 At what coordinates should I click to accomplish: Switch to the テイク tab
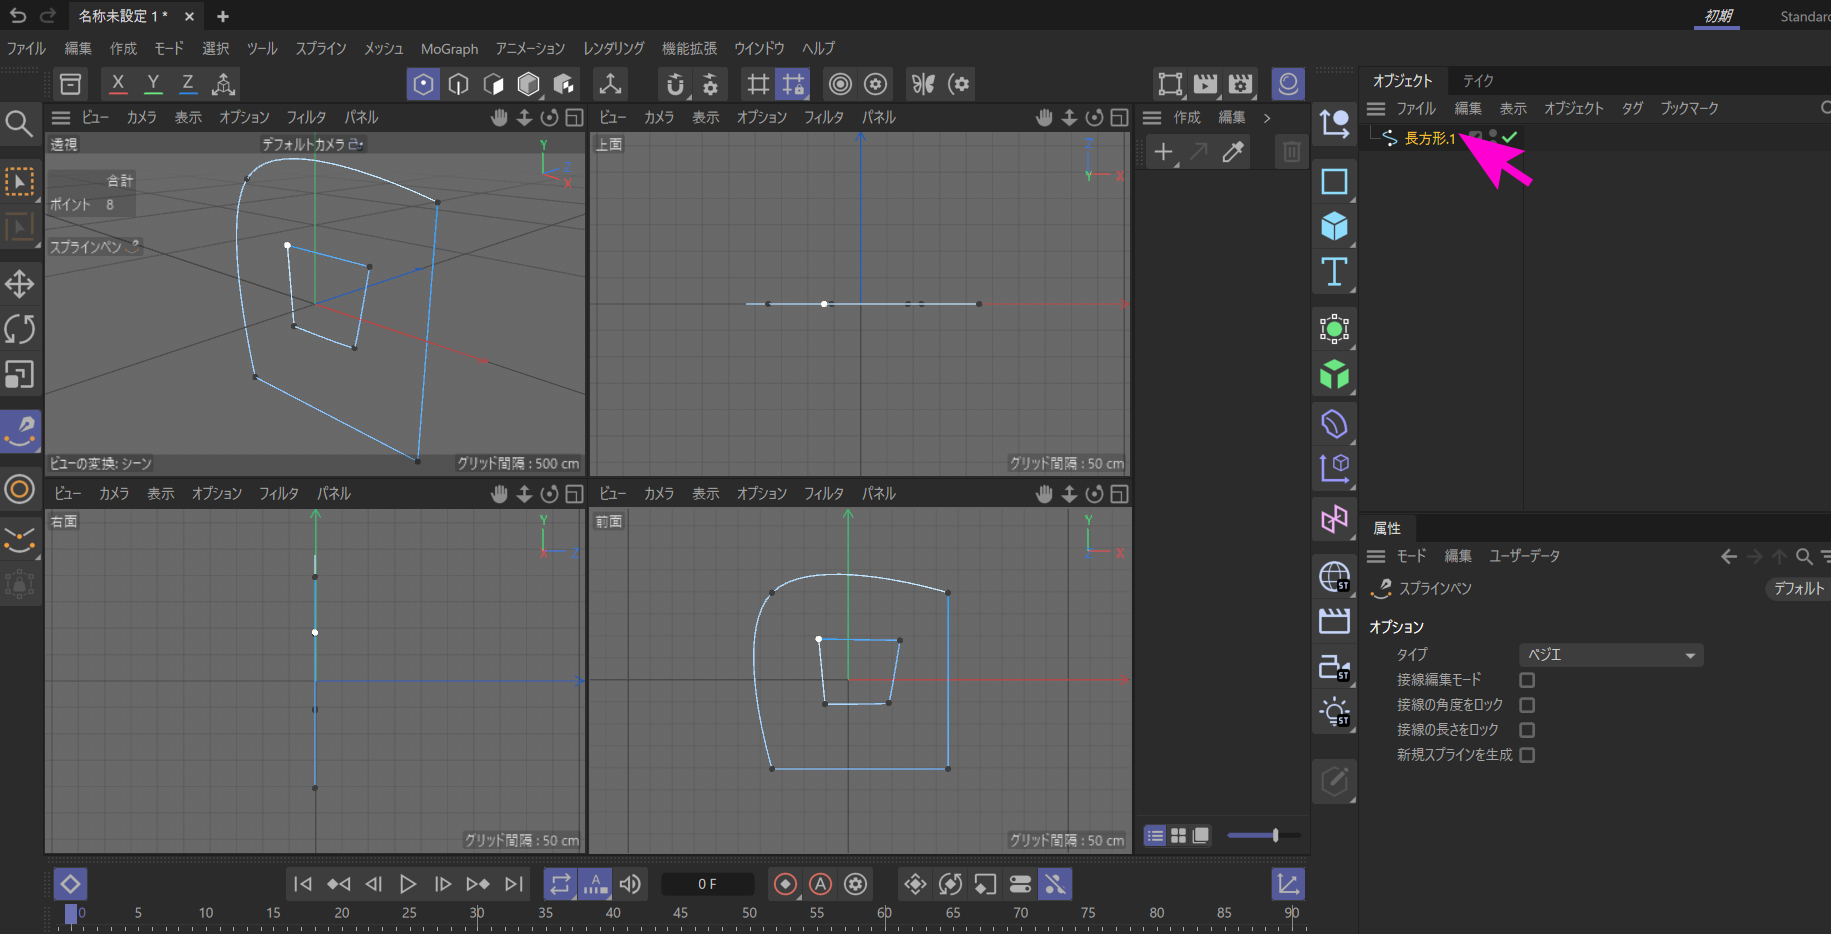click(1477, 81)
